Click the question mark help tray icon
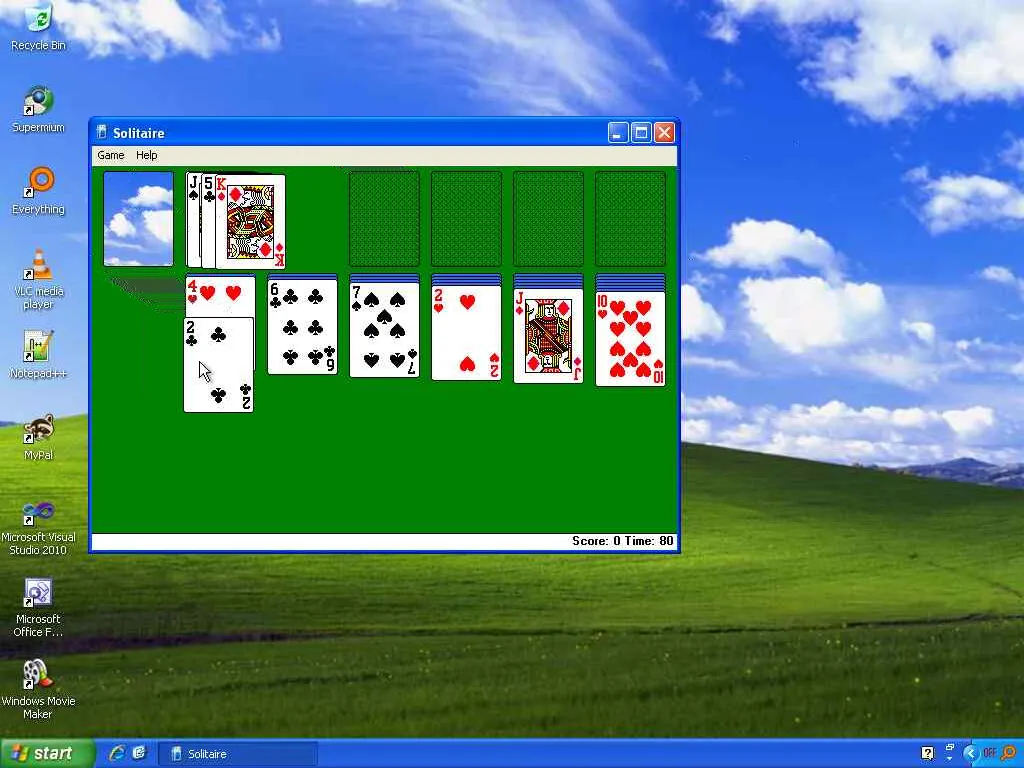1024x768 pixels. pyautogui.click(x=927, y=754)
